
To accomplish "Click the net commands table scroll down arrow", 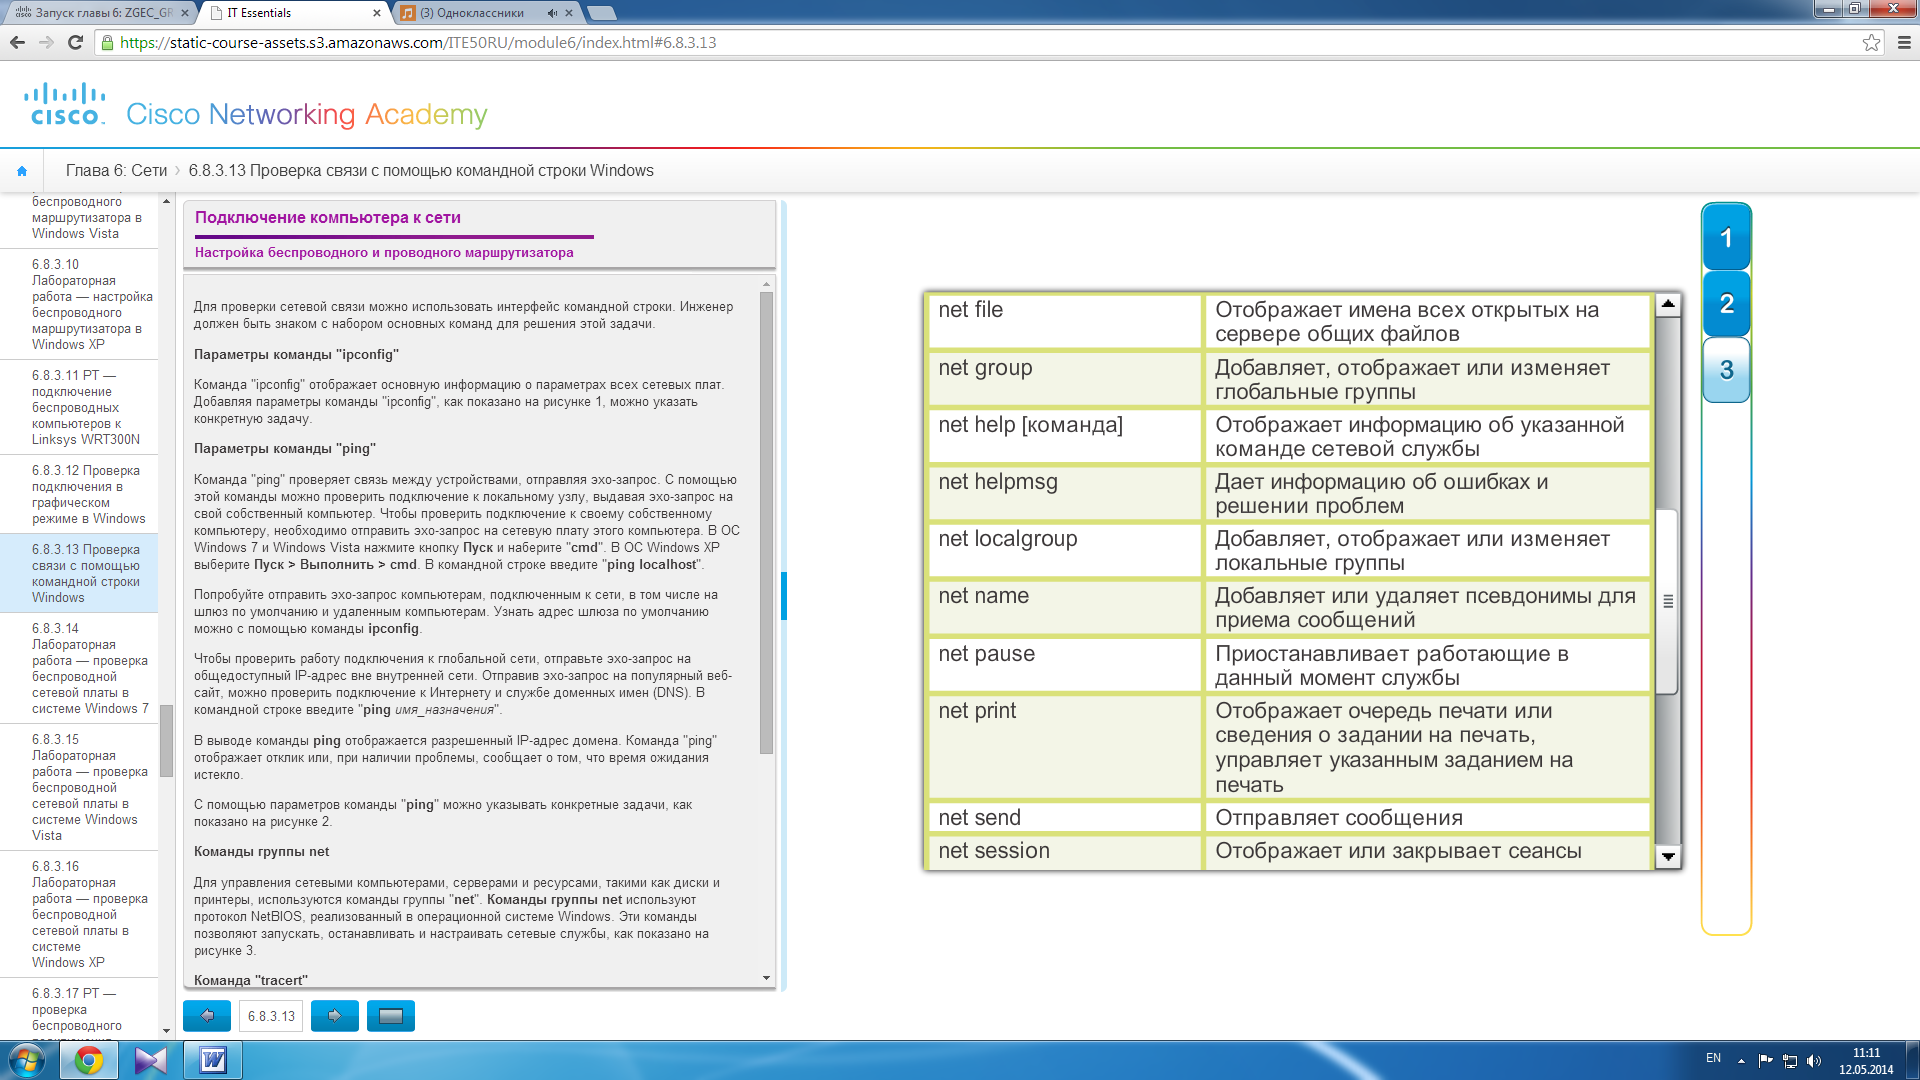I will pyautogui.click(x=1668, y=856).
